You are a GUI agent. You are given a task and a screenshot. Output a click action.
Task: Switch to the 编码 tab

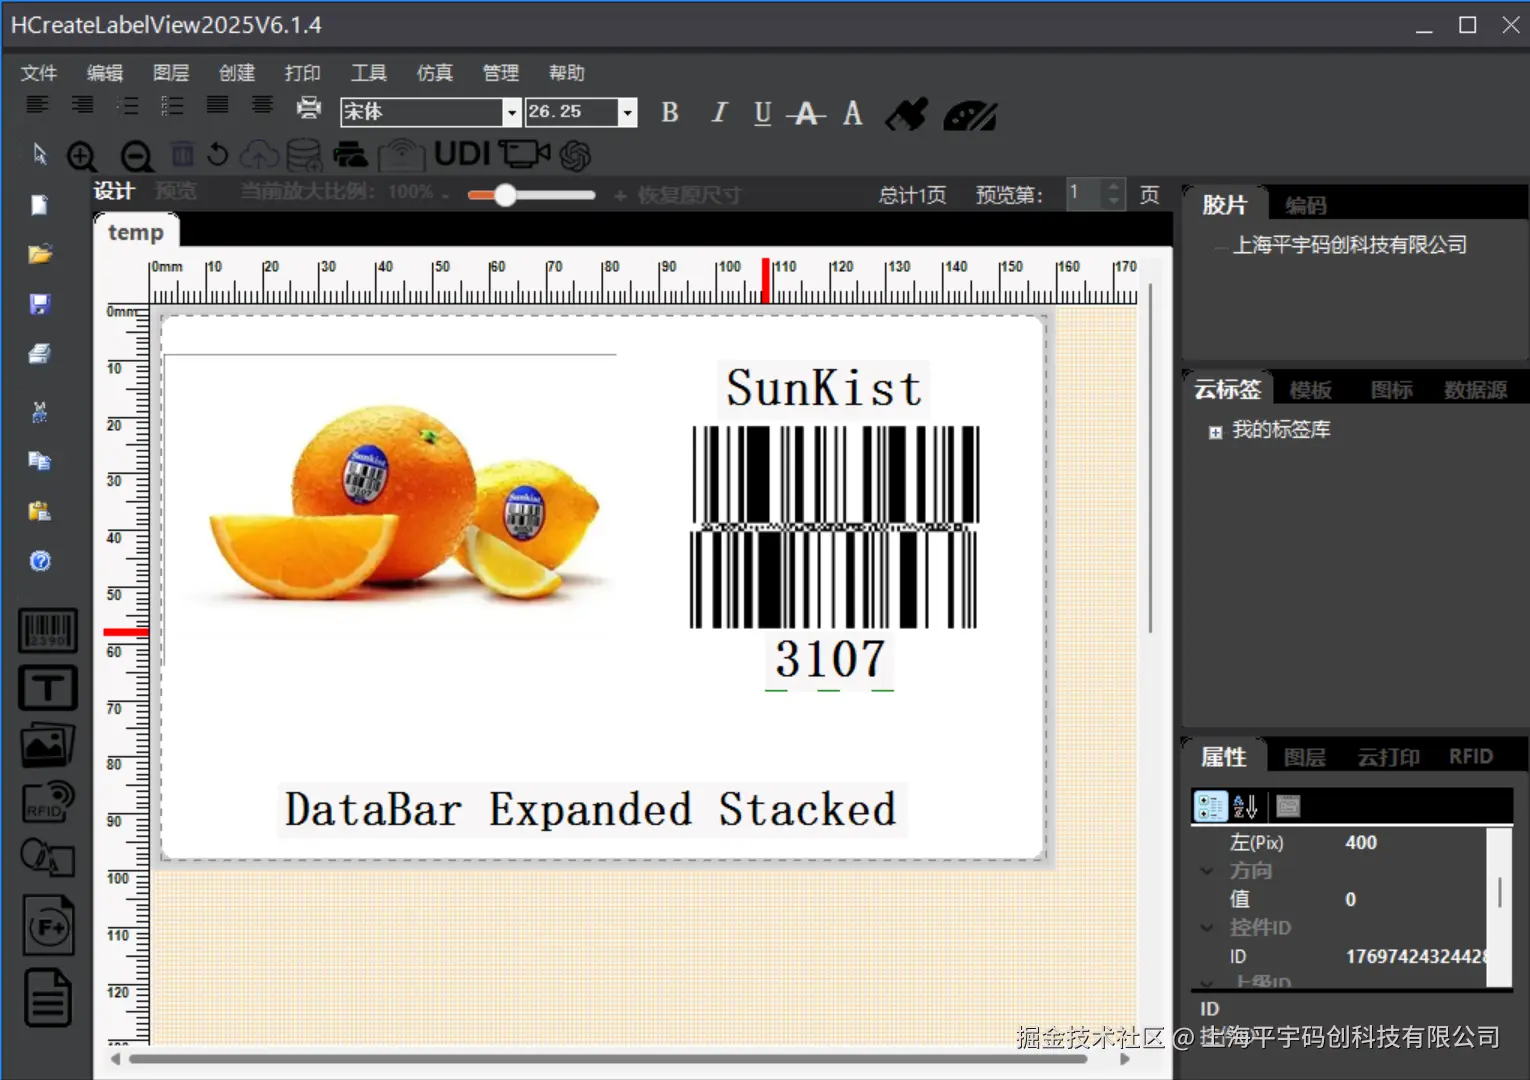click(x=1306, y=205)
